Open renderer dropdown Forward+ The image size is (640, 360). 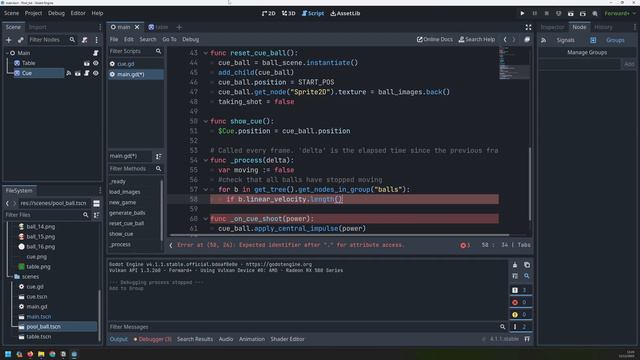[620, 13]
